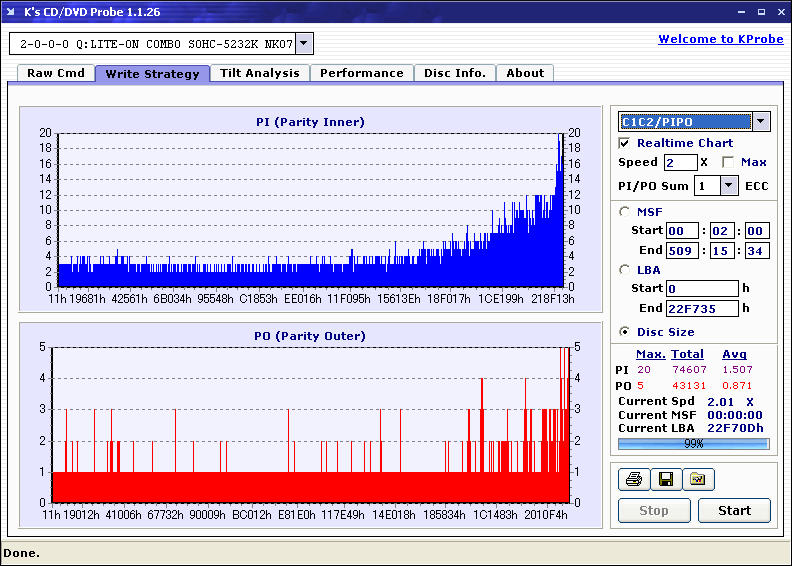Click the 99% scan progress bar

coord(693,443)
